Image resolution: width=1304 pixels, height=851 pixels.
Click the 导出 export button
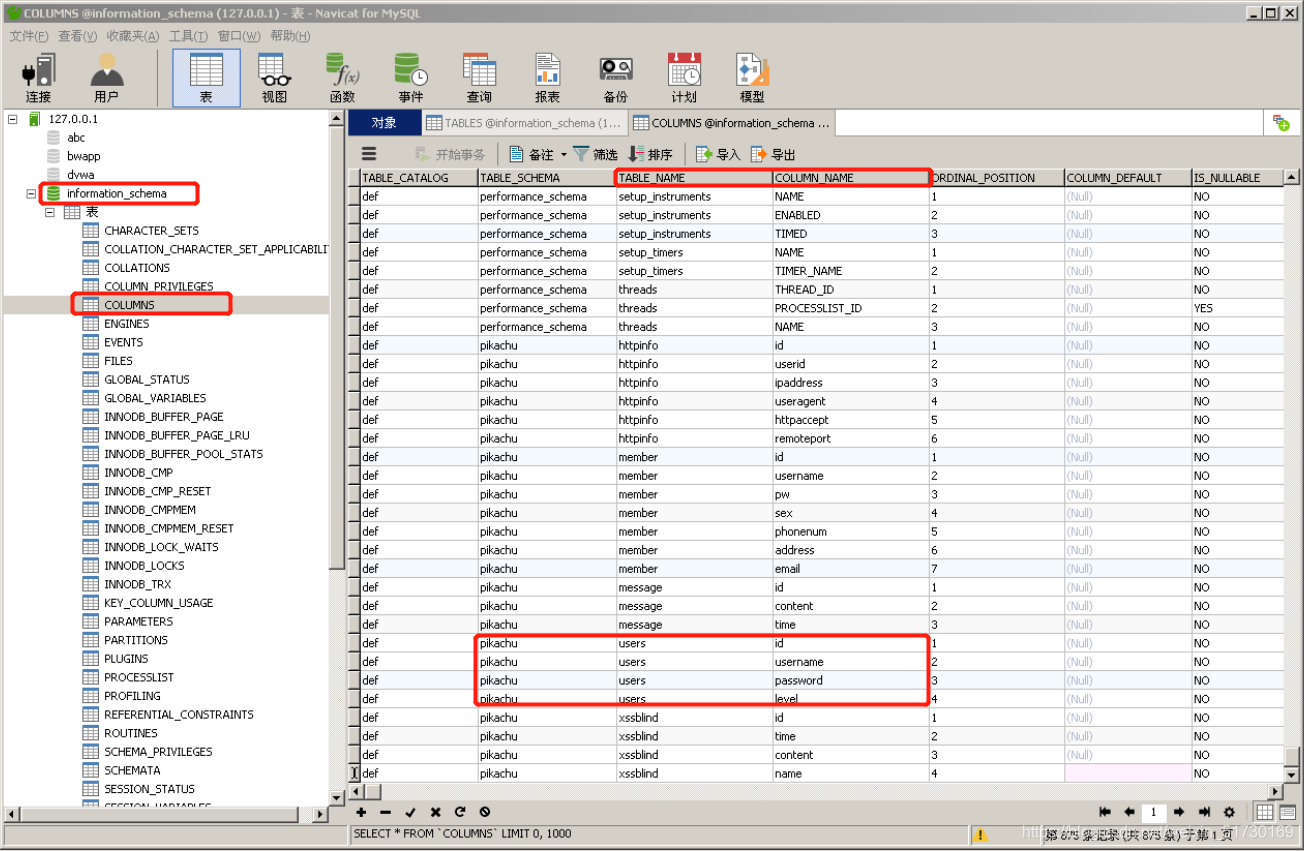773,154
